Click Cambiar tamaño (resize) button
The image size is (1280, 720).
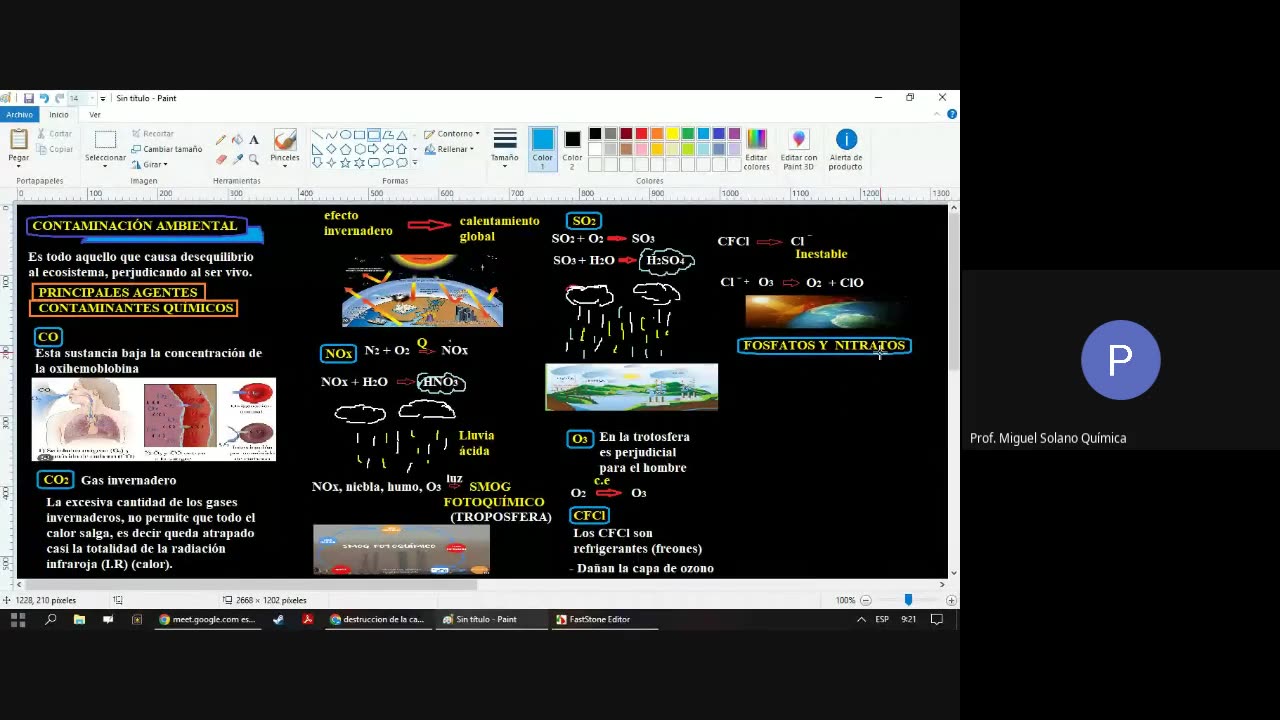[166, 149]
